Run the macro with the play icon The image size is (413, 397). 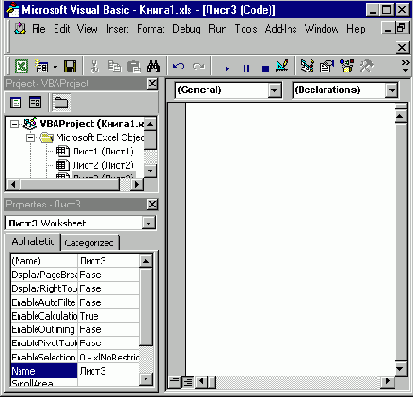pyautogui.click(x=227, y=68)
